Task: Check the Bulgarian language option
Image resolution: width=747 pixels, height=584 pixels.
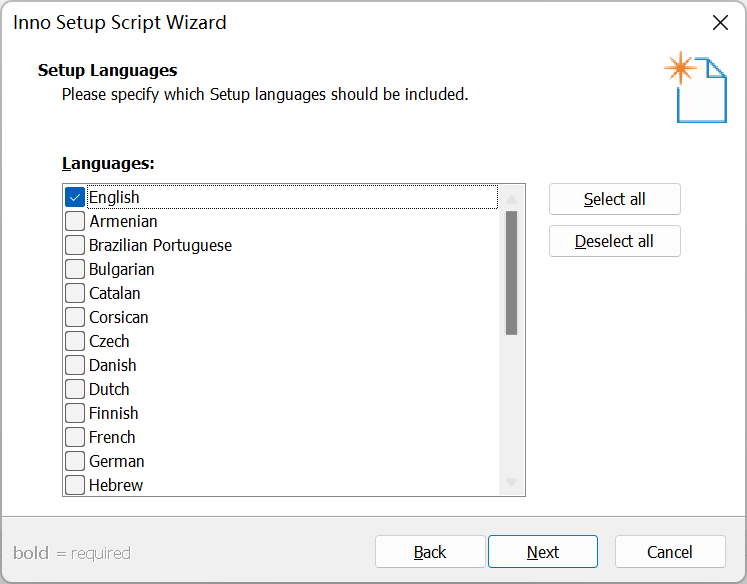Action: [75, 269]
